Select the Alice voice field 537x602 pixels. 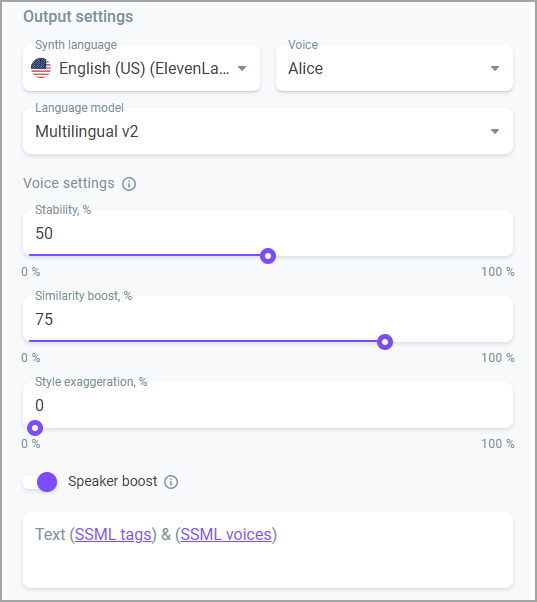point(394,68)
